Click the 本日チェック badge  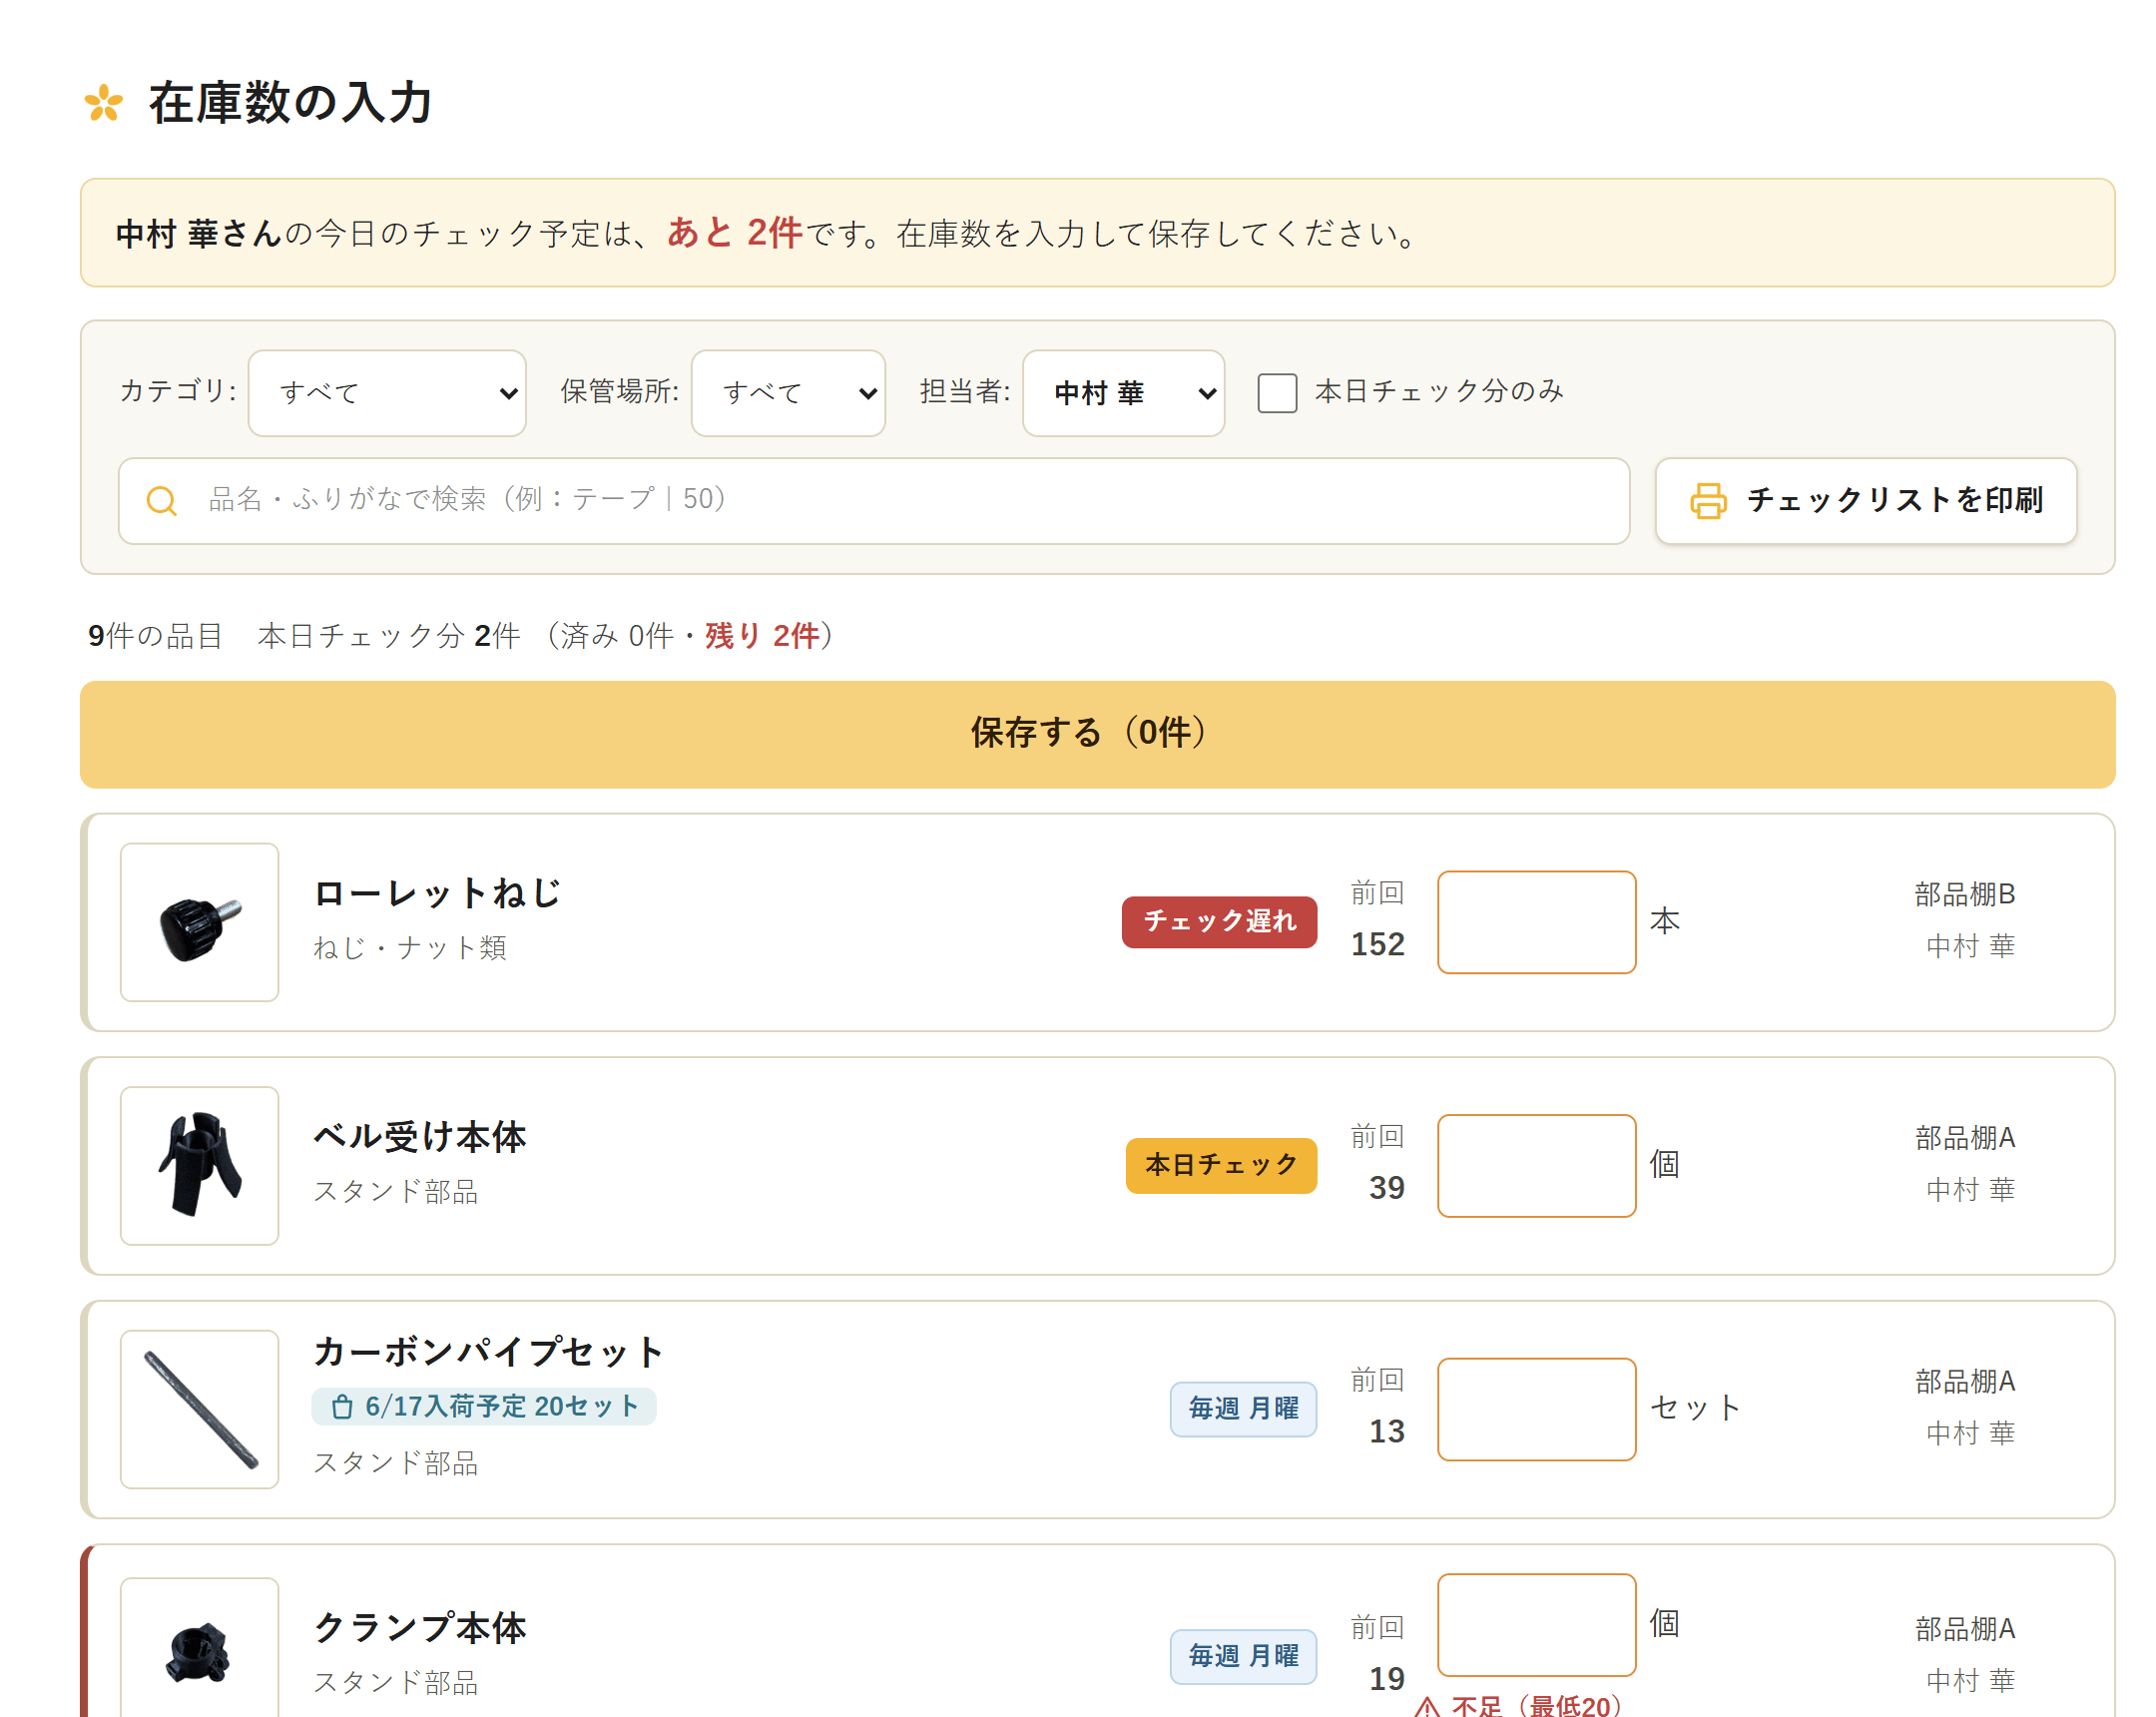[1221, 1165]
